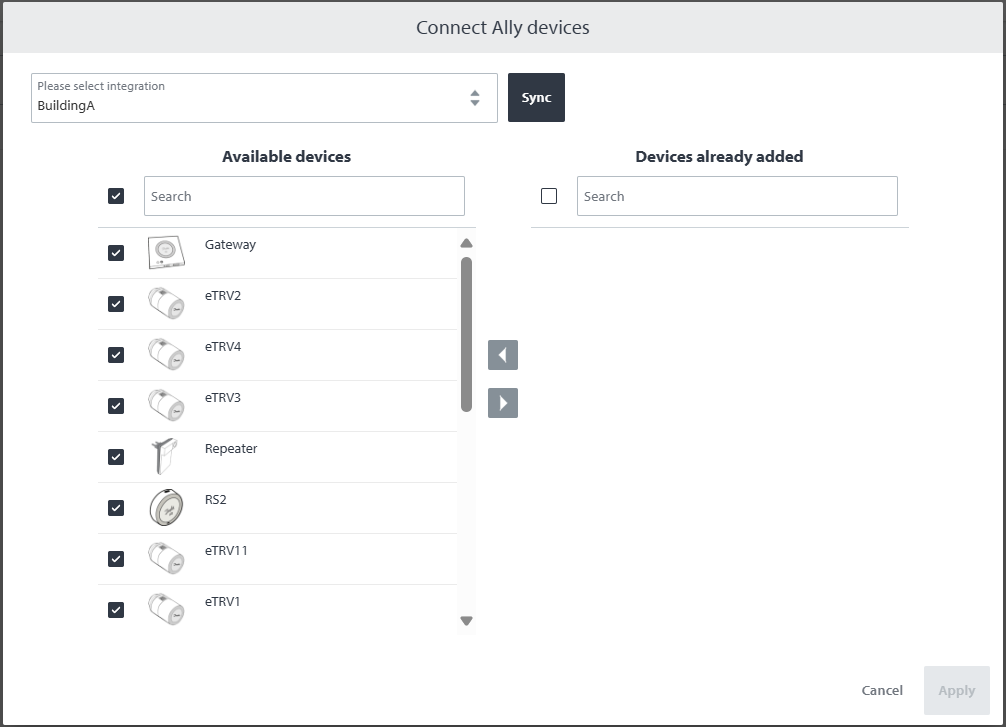
Task: Open the integration dropdown showing BuildingA
Action: tap(264, 98)
